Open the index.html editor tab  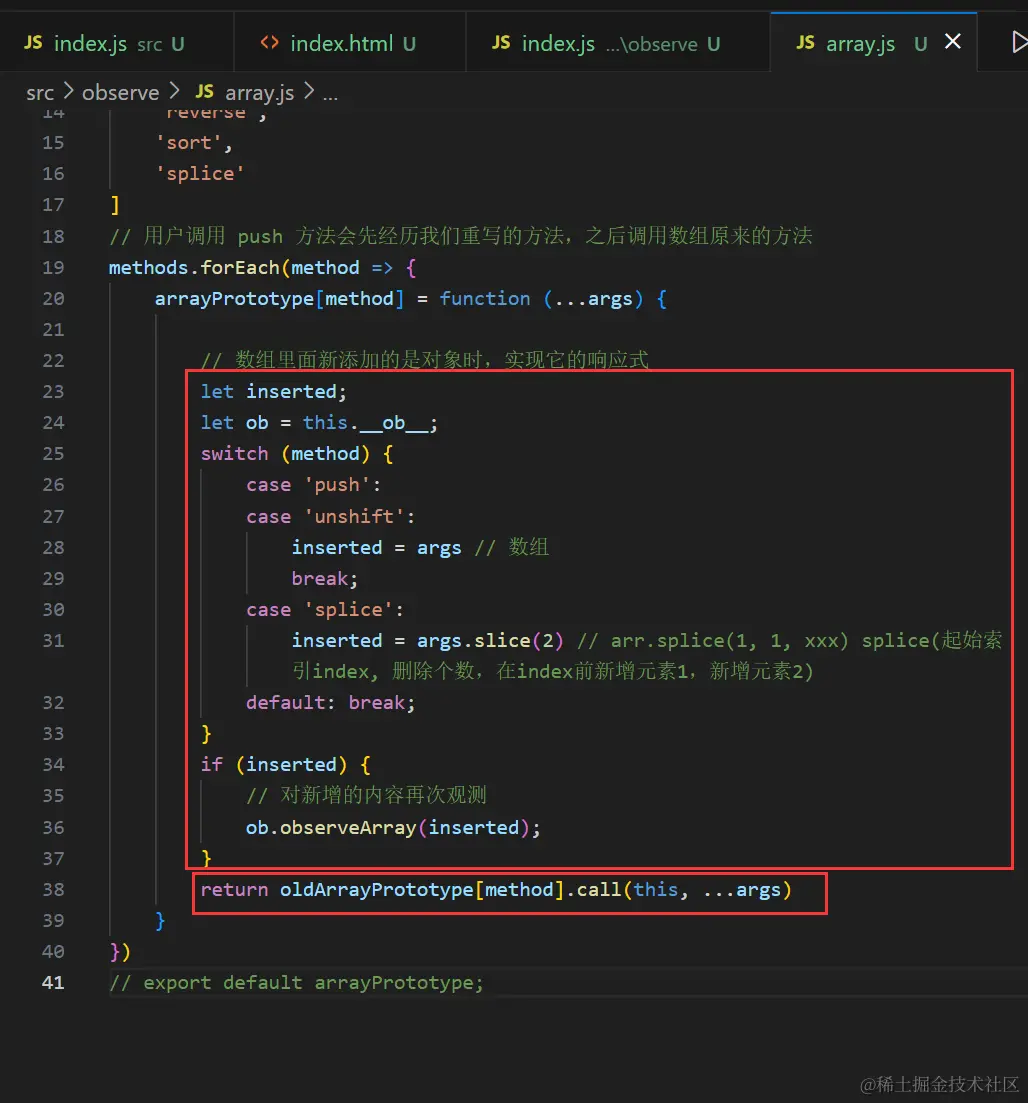350,44
